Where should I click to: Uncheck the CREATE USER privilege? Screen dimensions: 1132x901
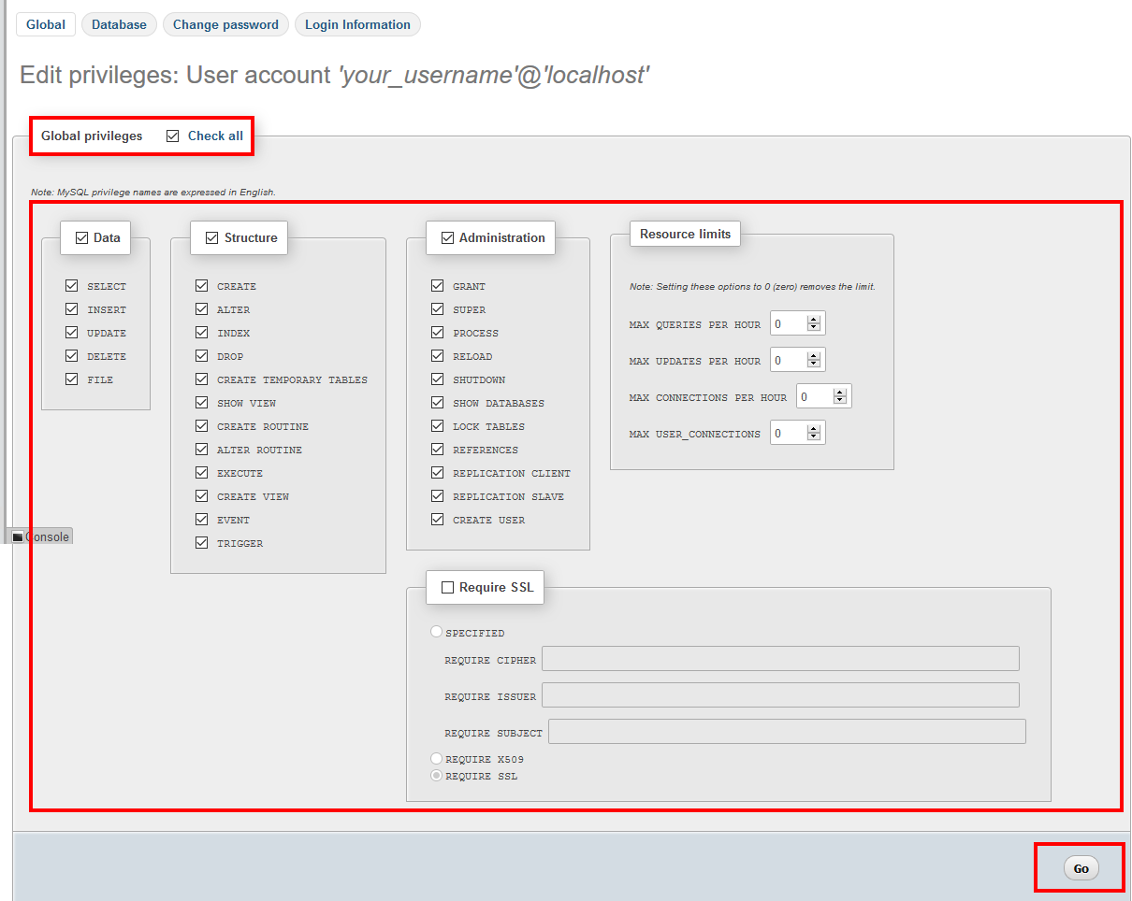coord(437,519)
